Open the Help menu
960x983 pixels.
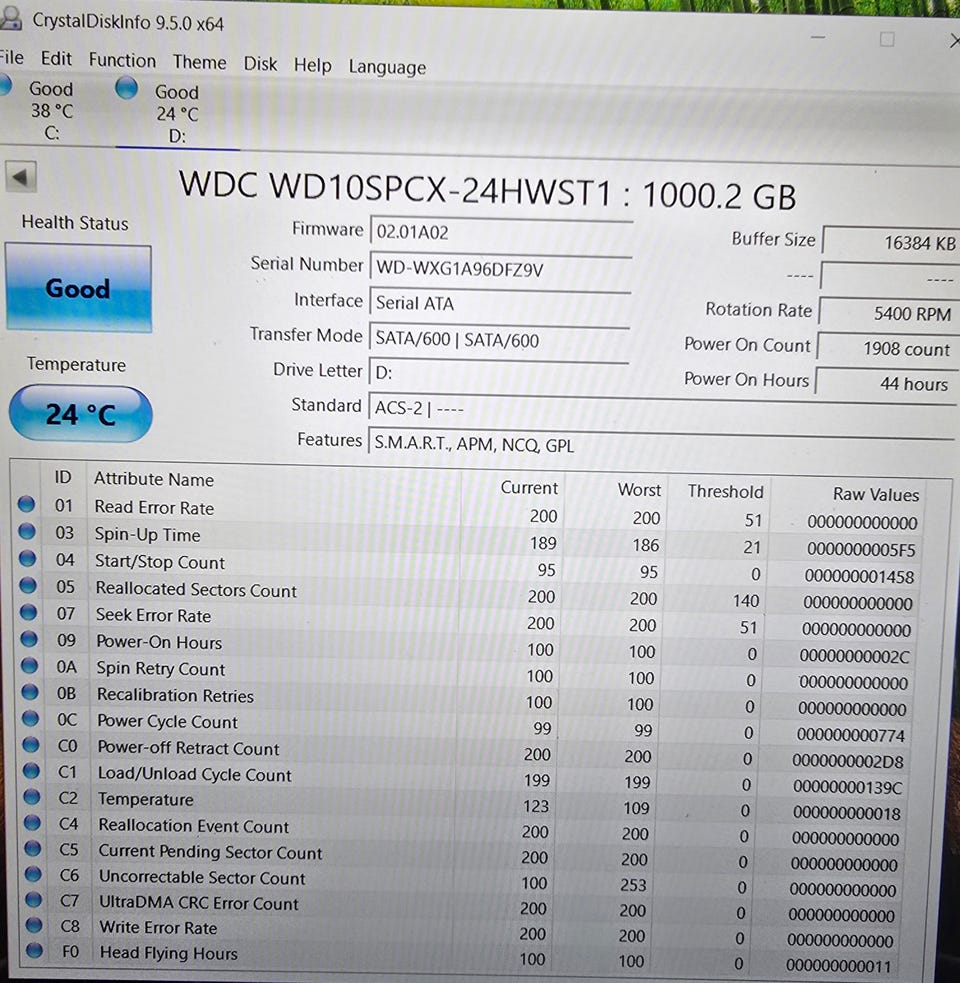tap(312, 65)
